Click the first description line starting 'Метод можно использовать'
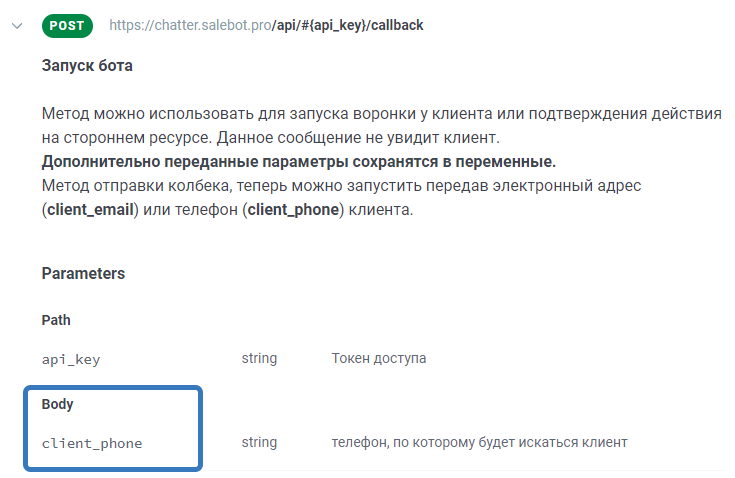Screen dimensions: 735x478 (380, 114)
